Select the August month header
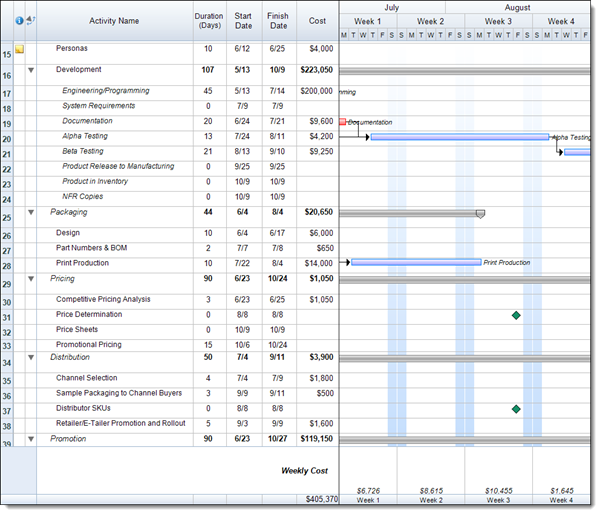Viewport: 600px width, 514px height. click(x=518, y=6)
